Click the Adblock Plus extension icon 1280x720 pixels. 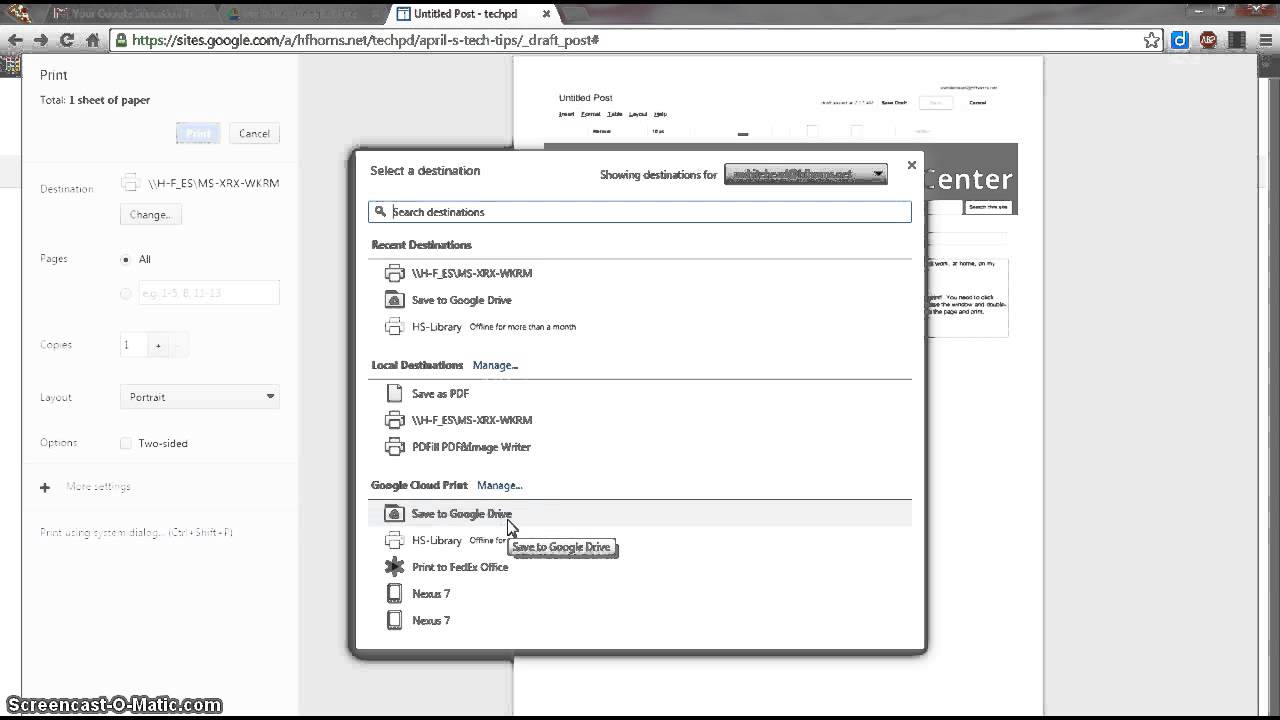[1208, 40]
